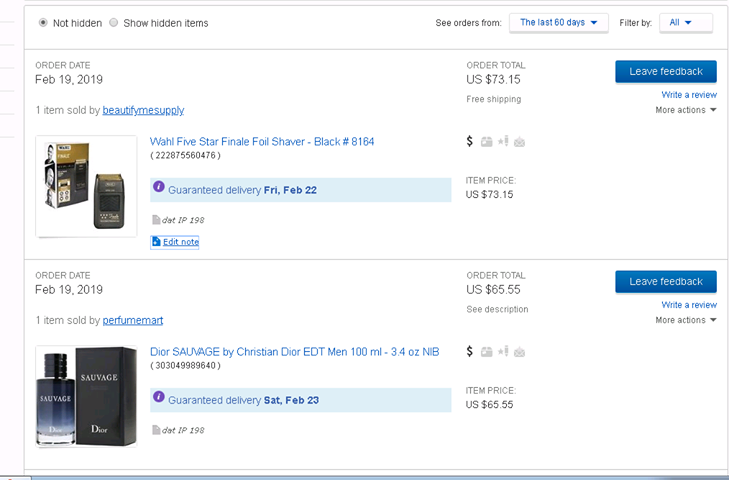This screenshot has width=729, height=480.
Task: Expand More actions for the Dior Sauvage order
Action: [686, 320]
